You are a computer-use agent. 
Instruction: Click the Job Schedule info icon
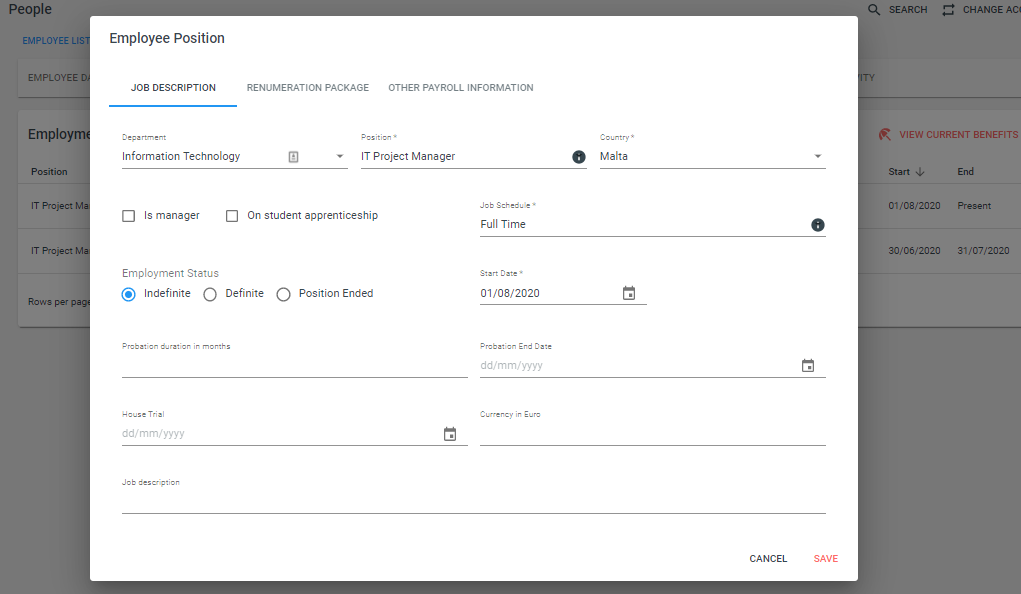[x=817, y=225]
